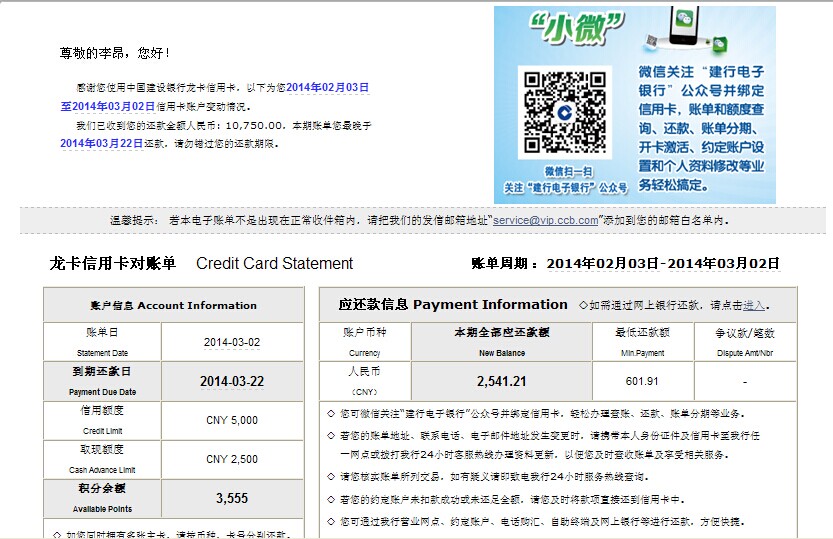Click the service@vip.ccb.com email link
This screenshot has height=539, width=833.
click(545, 220)
